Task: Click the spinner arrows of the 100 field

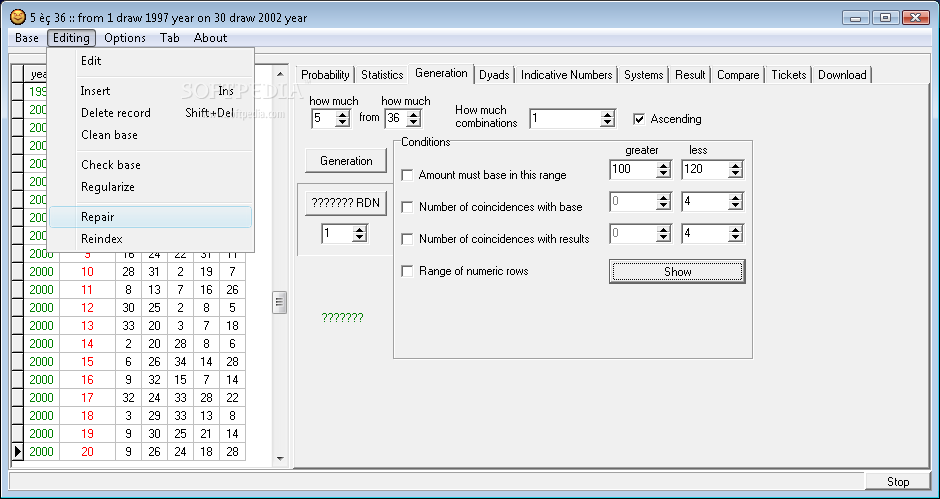Action: tap(663, 170)
